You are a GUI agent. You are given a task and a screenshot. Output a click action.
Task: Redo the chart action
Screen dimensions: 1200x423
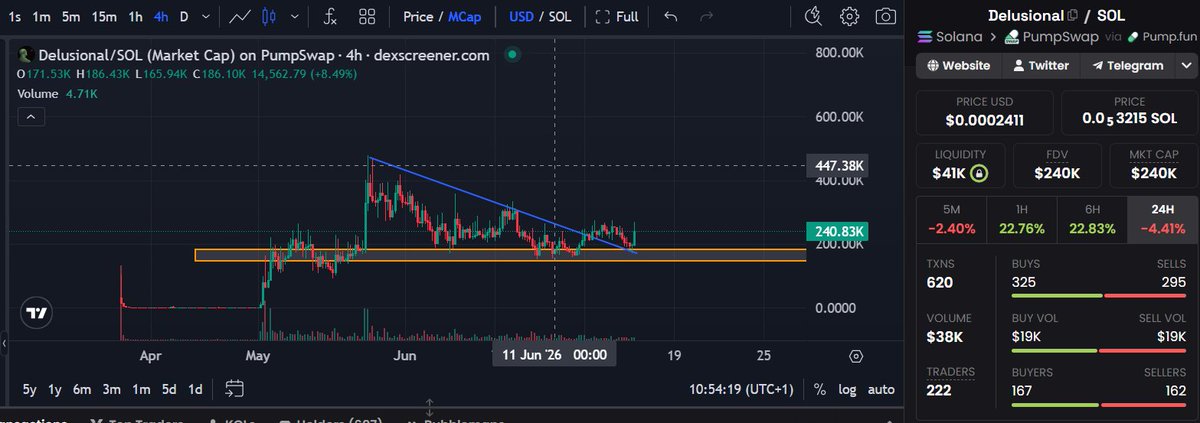[707, 17]
